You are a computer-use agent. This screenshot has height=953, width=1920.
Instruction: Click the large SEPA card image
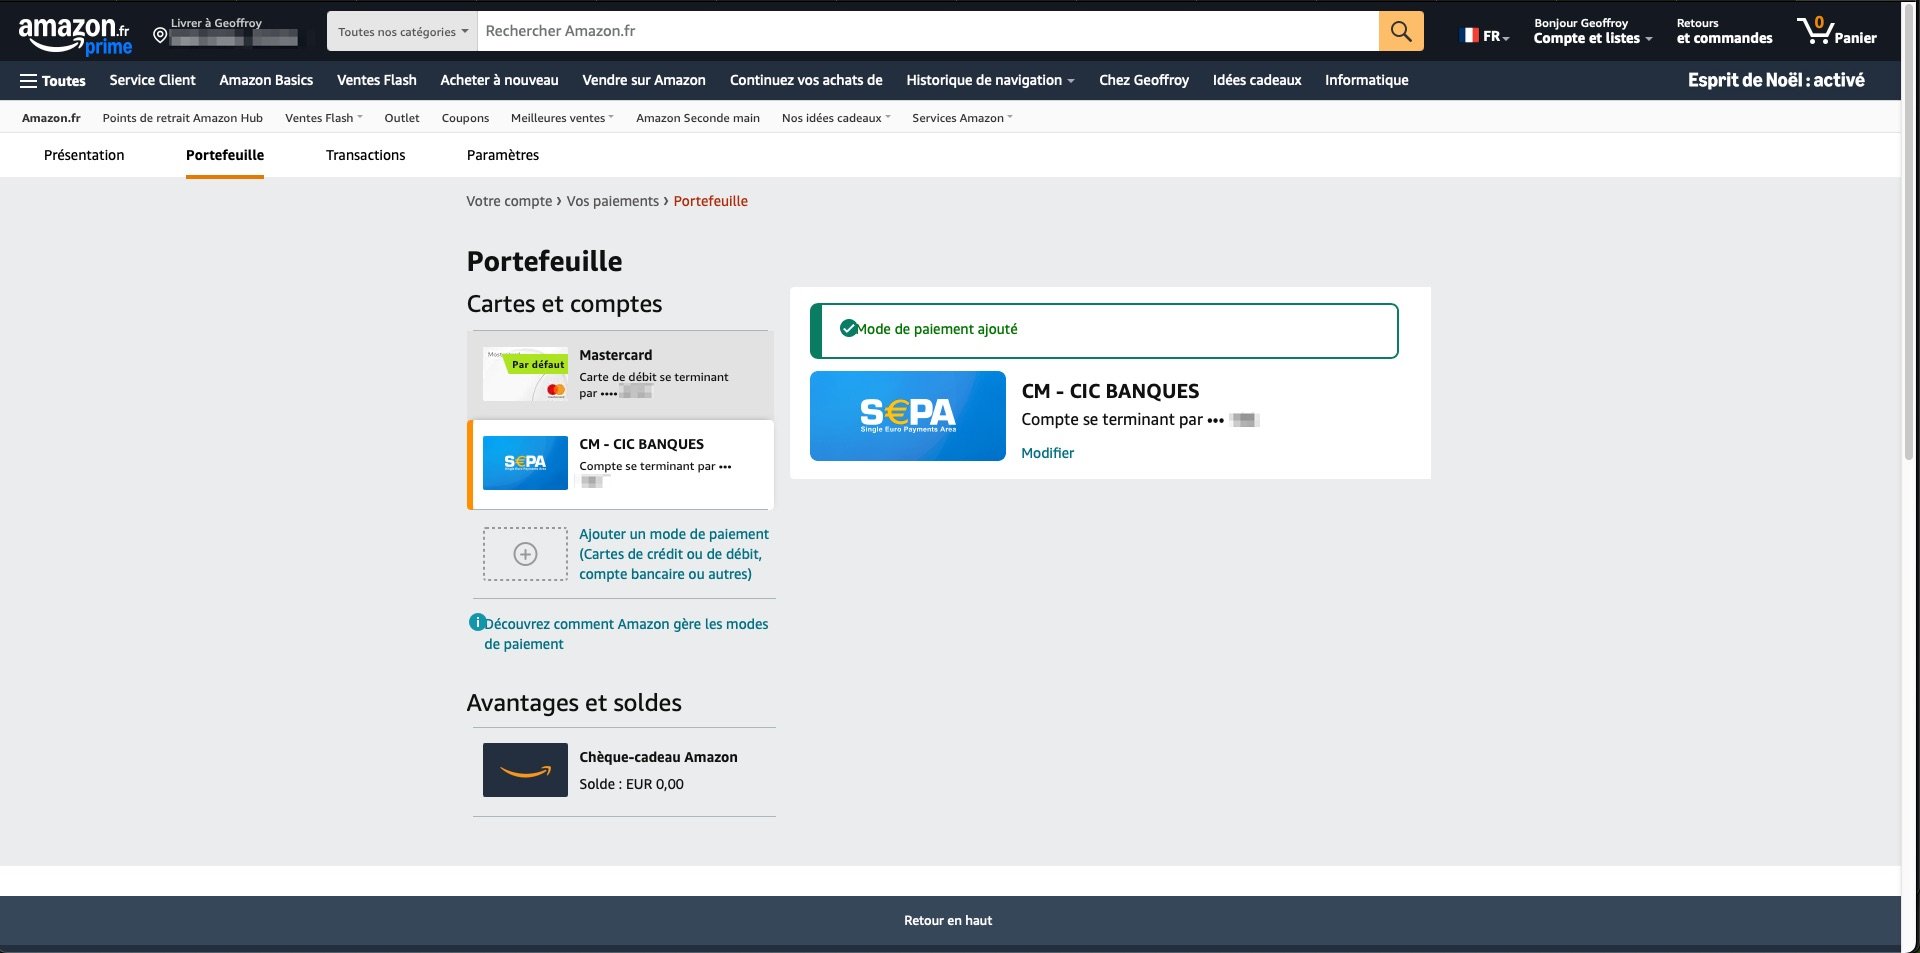908,416
